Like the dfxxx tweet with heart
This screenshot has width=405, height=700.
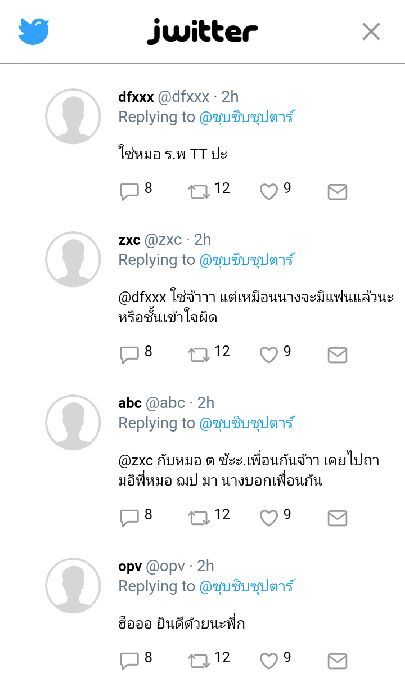coord(269,192)
